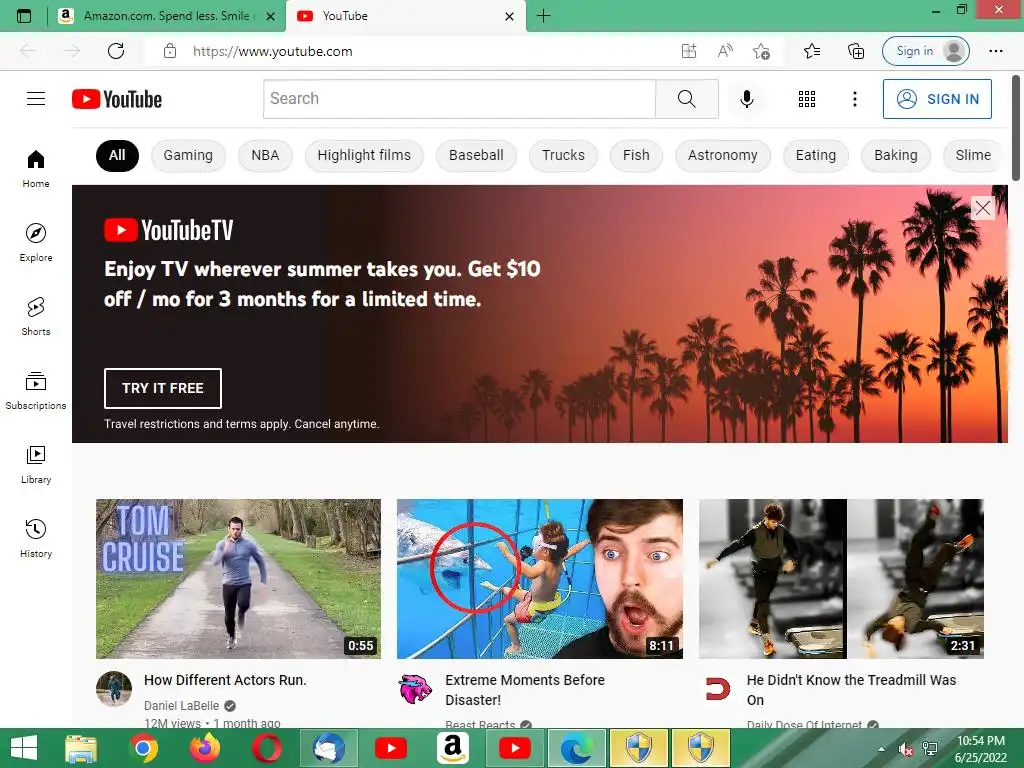
Task: Open History in sidebar
Action: tap(36, 539)
